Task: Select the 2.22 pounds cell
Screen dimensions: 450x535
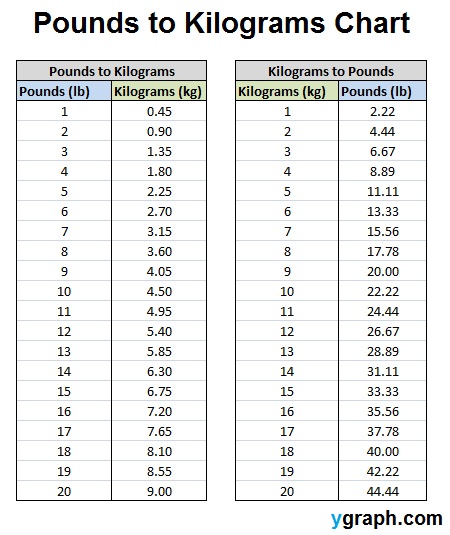Action: tap(382, 111)
